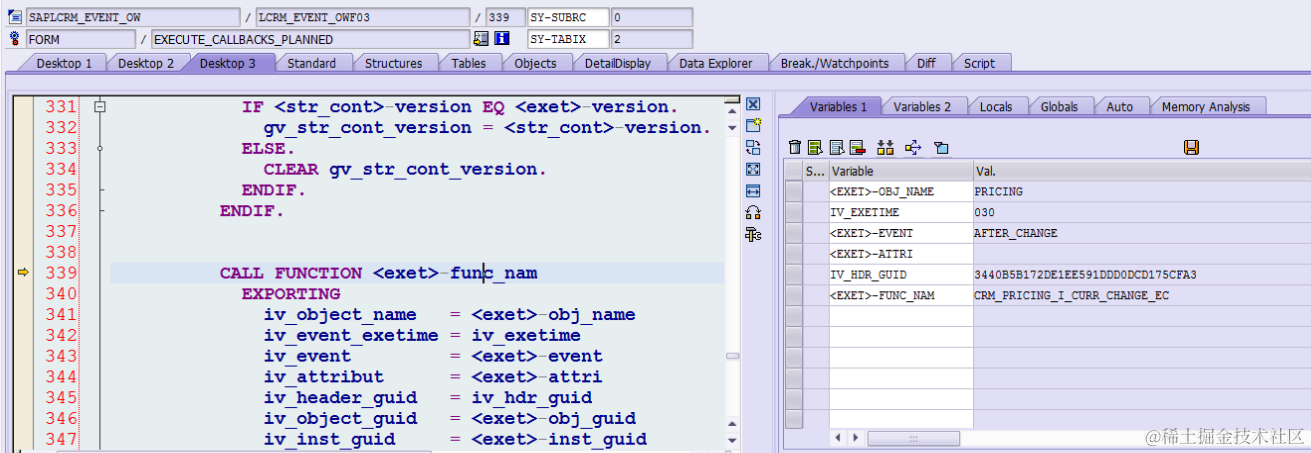Click the SY-TABIX value field
Image resolution: width=1311 pixels, height=453 pixels.
tap(652, 39)
